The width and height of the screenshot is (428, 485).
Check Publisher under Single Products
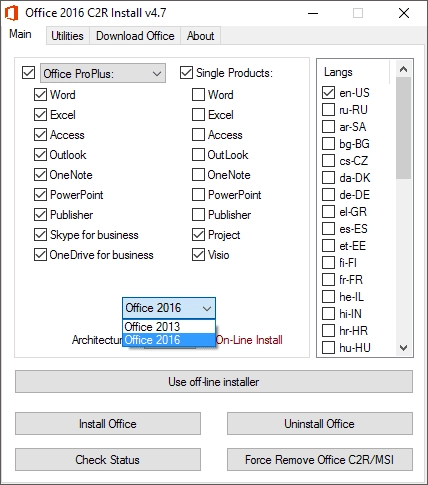[198, 215]
